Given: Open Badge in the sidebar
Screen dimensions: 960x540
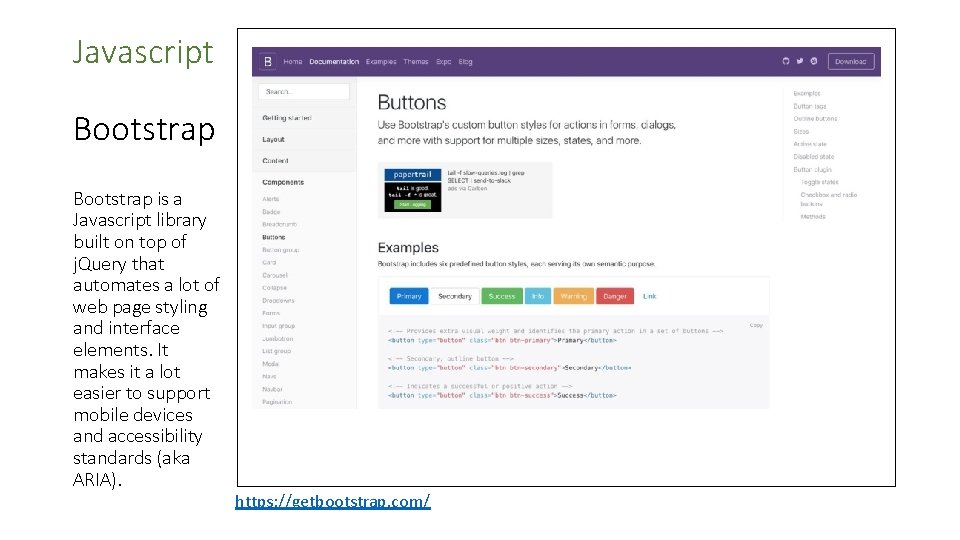Looking at the screenshot, I should click(x=271, y=212).
